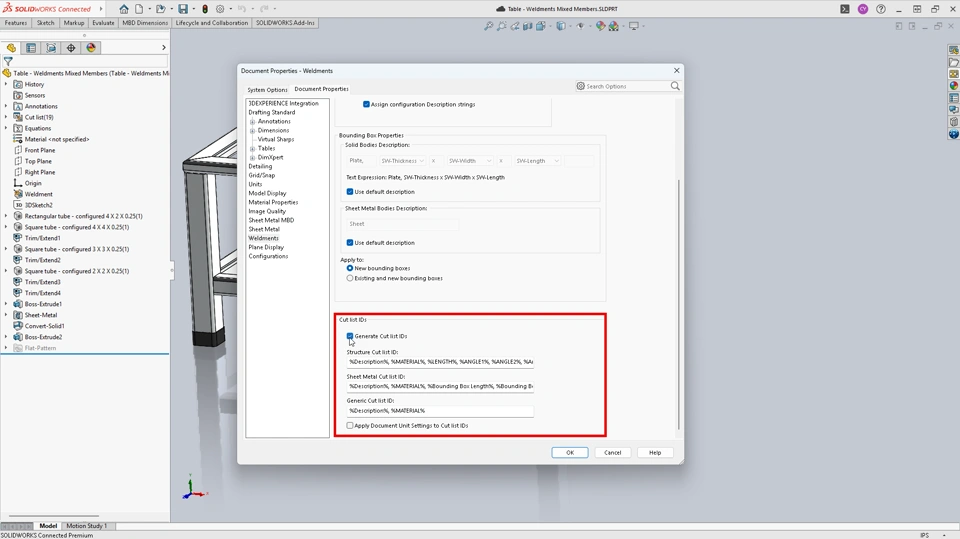The image size is (960, 539).
Task: Open the ConfigurationManager tab icon
Action: coord(51,48)
